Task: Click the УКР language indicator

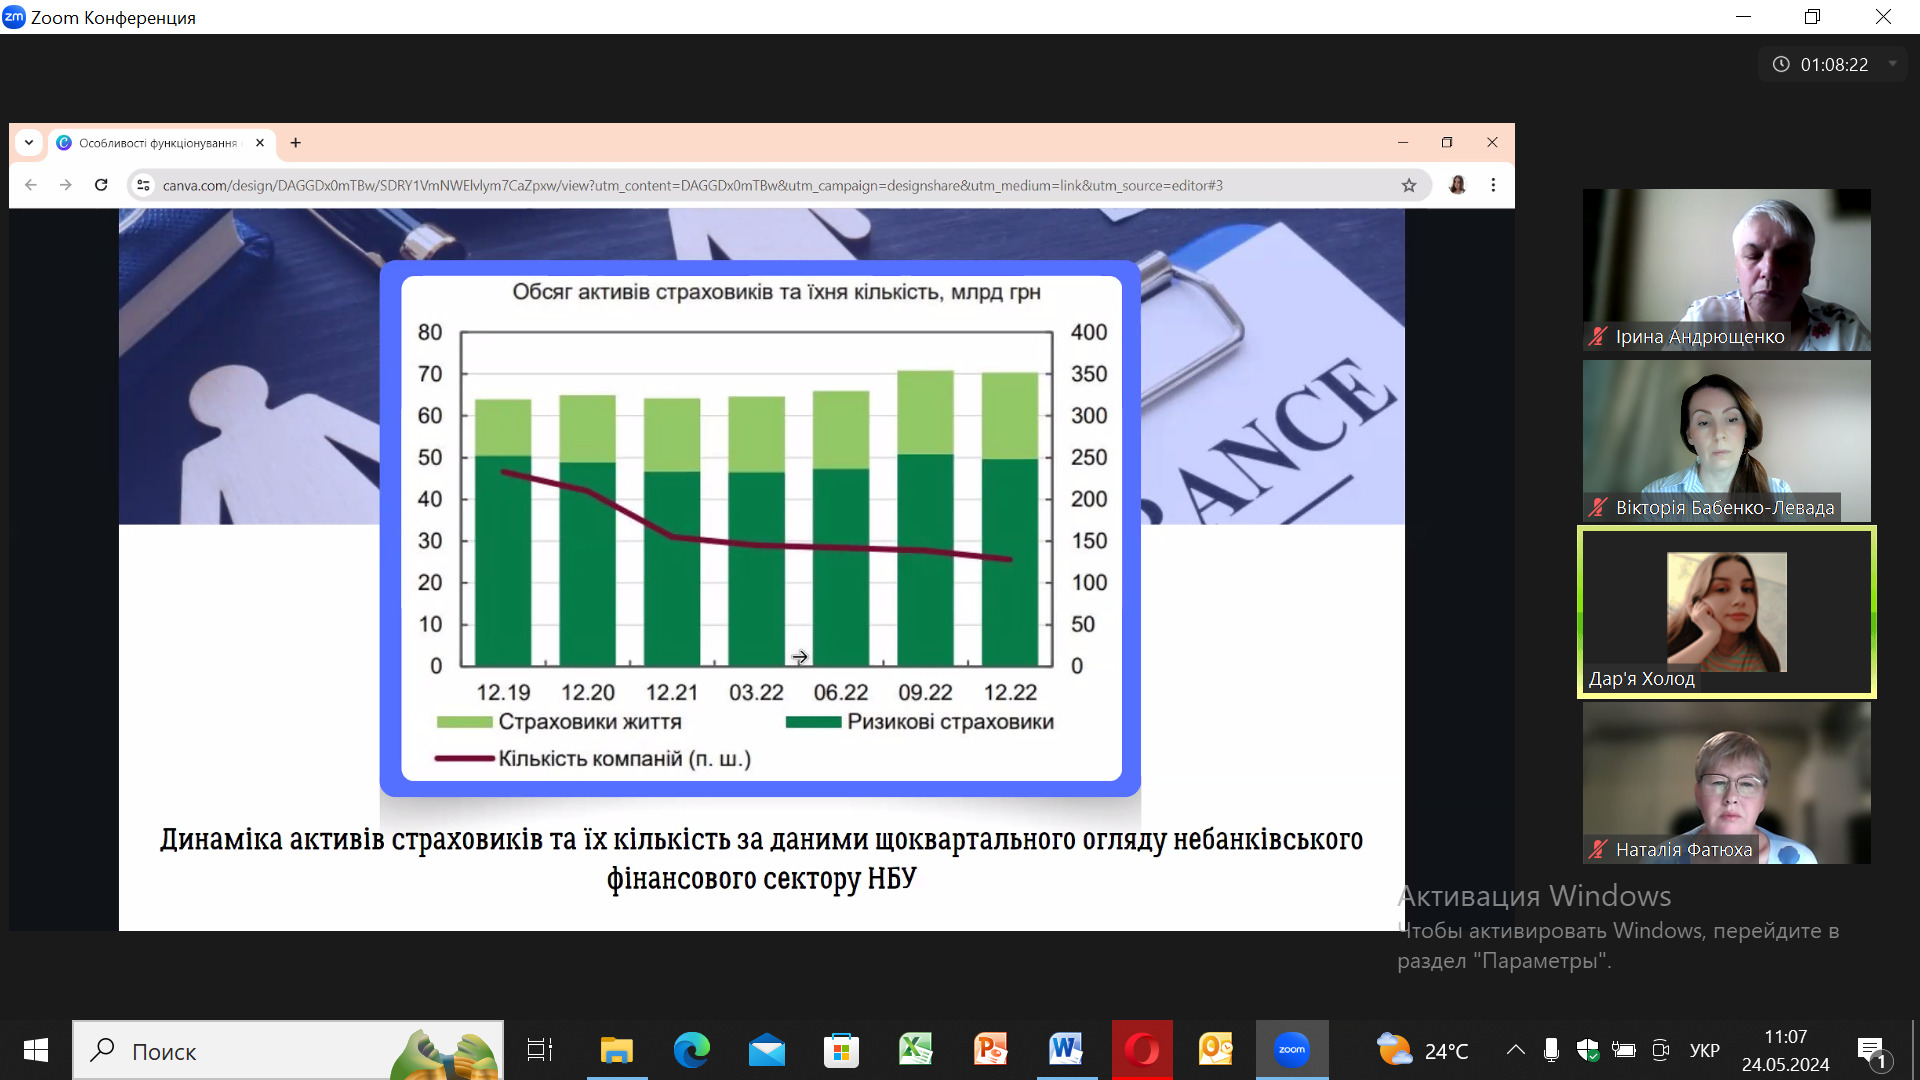Action: pyautogui.click(x=1704, y=1050)
